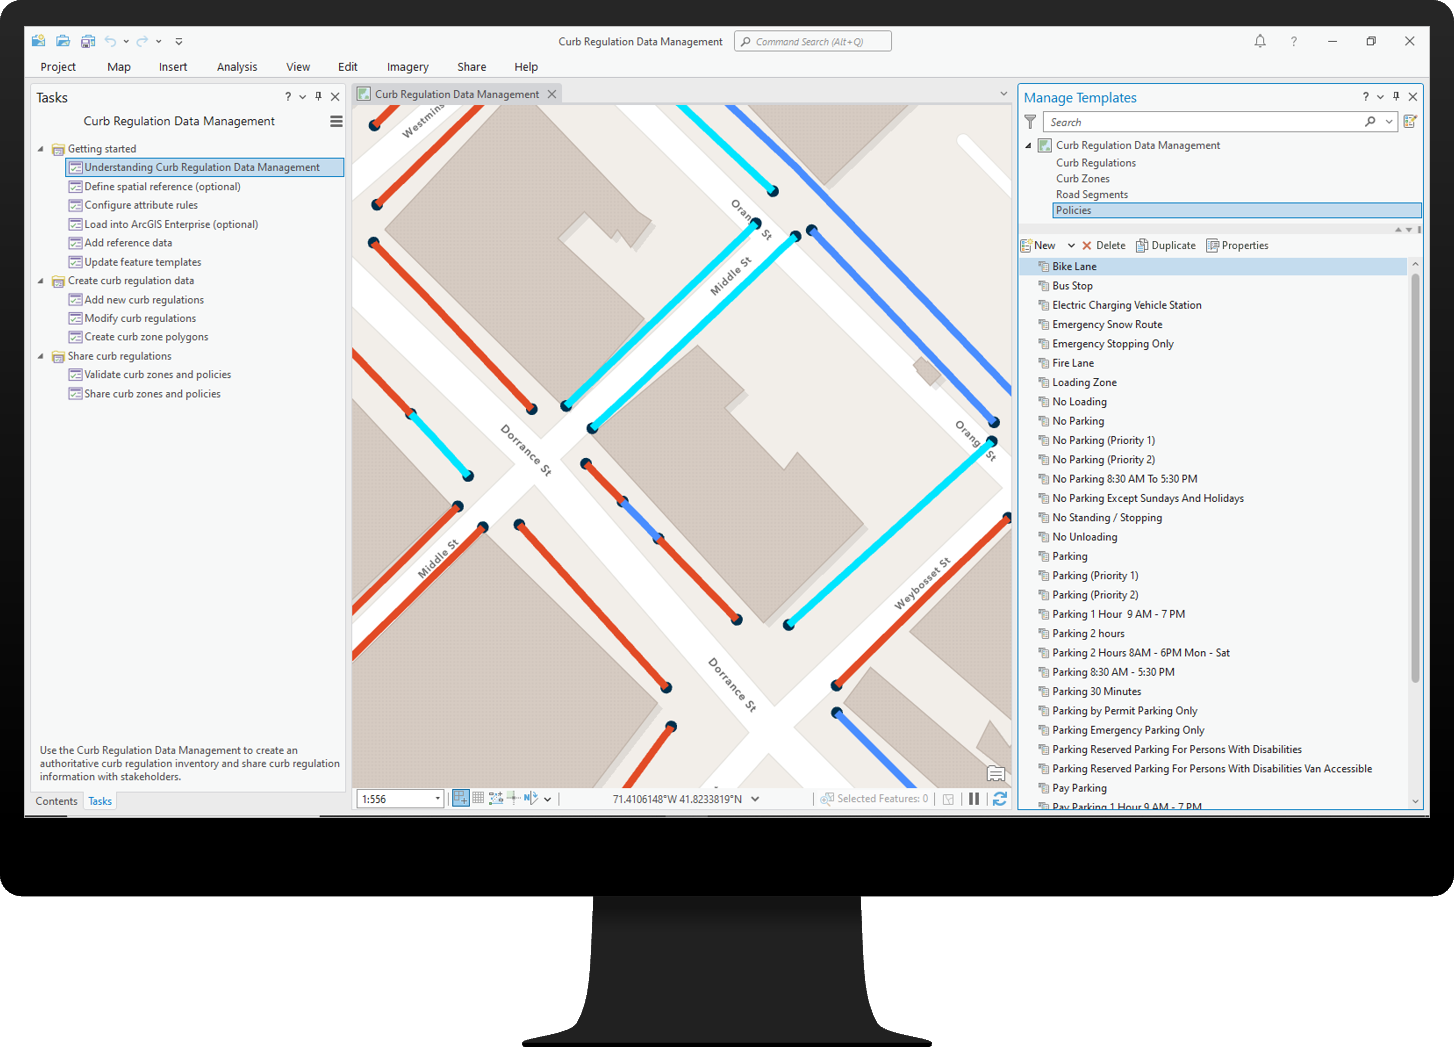Click the Delete button in Manage Templates

(1103, 245)
